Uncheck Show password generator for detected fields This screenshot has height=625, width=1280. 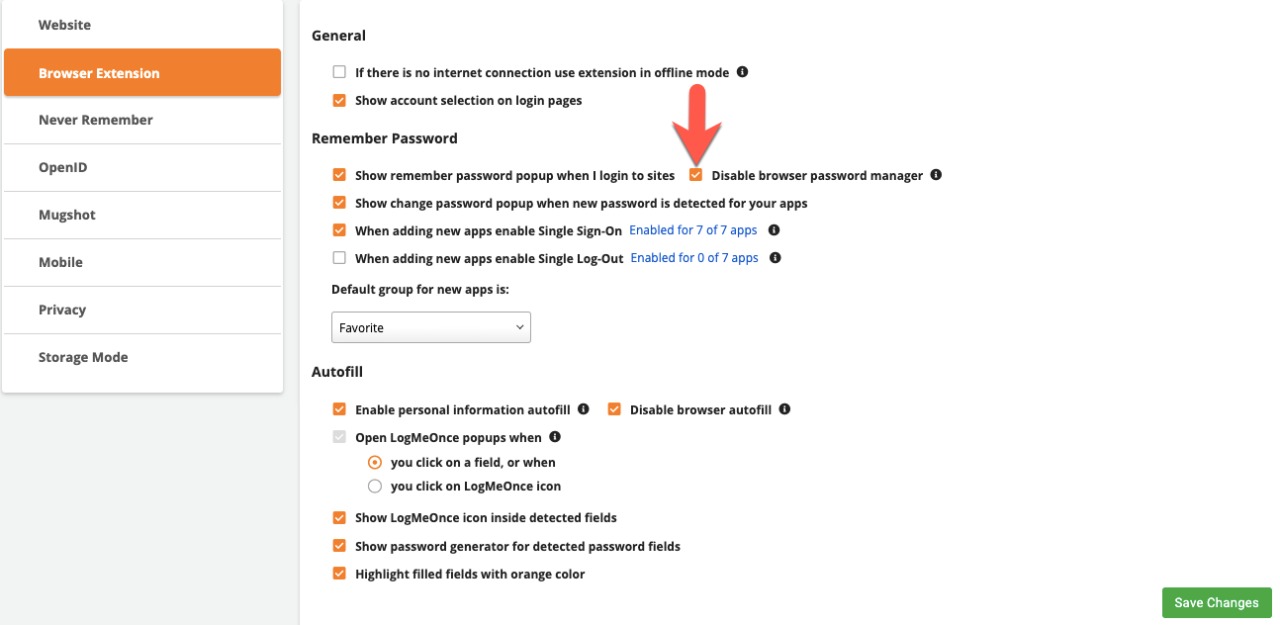pos(339,546)
